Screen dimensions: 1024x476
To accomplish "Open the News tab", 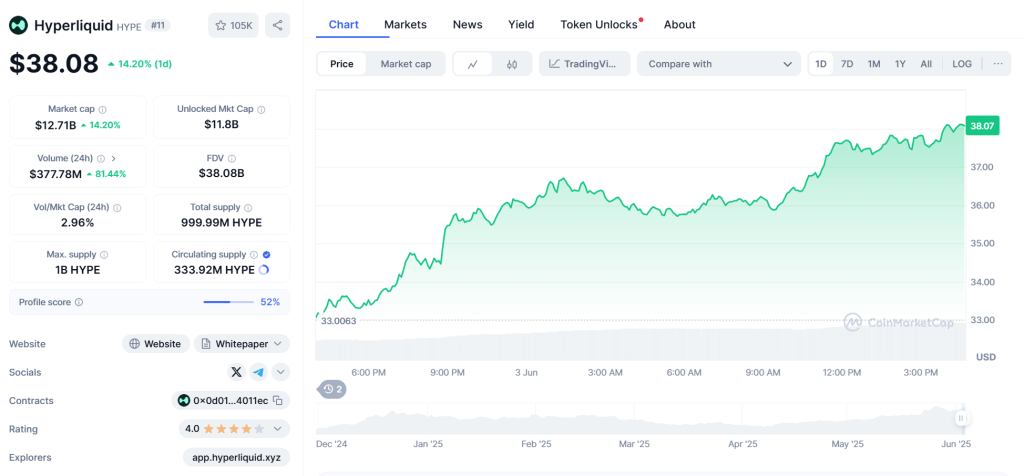I will click(468, 25).
